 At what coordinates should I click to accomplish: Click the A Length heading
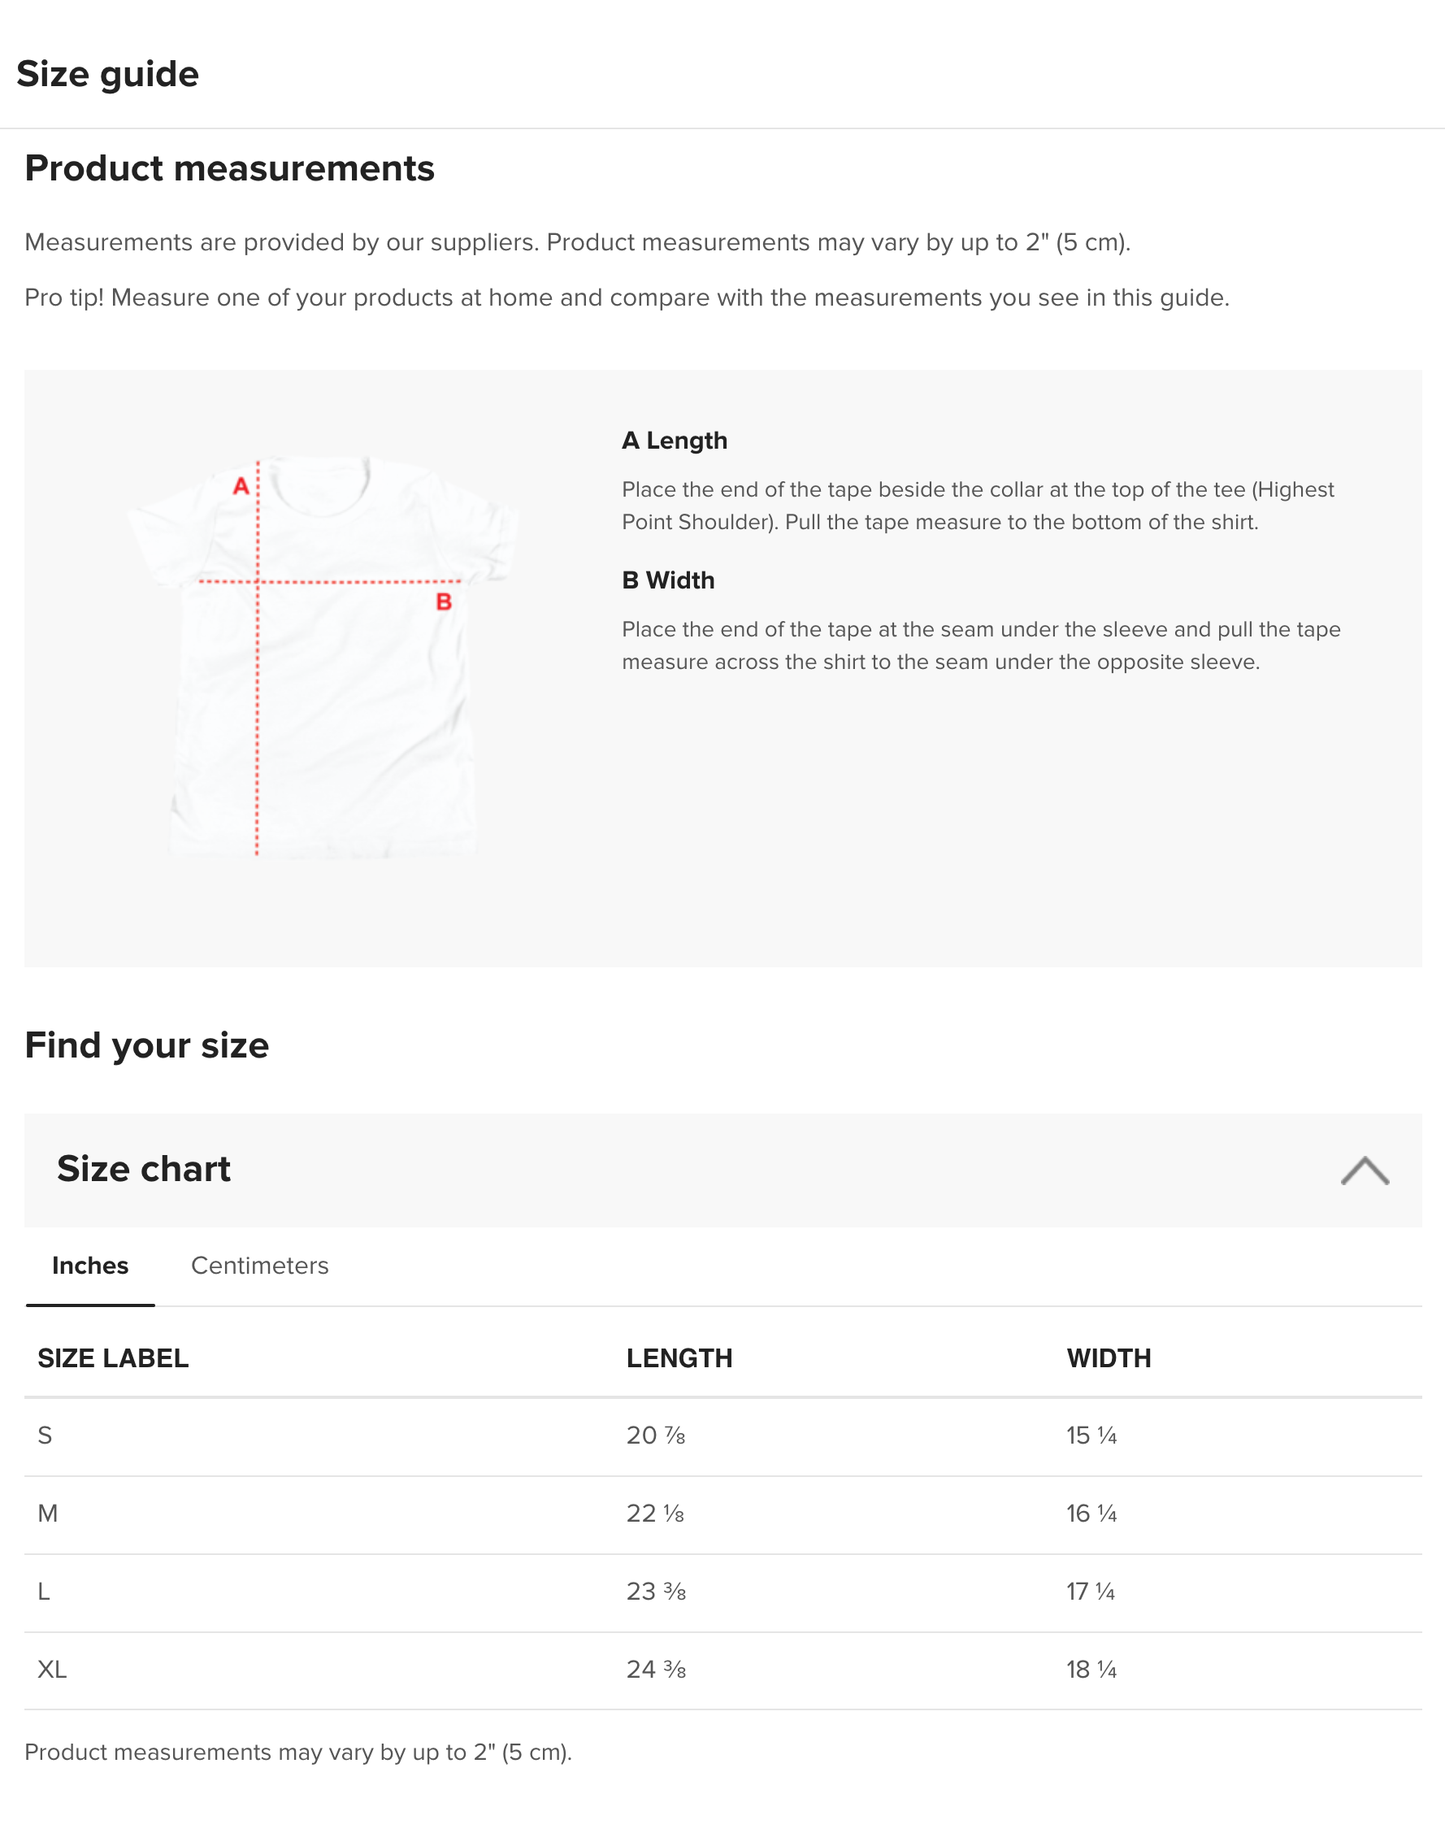[x=674, y=440]
